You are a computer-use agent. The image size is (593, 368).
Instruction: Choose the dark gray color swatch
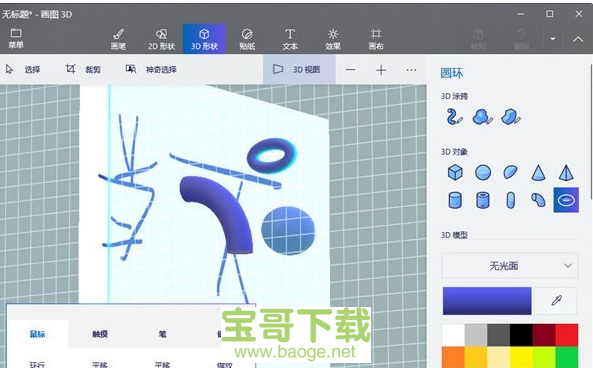[x=499, y=335]
